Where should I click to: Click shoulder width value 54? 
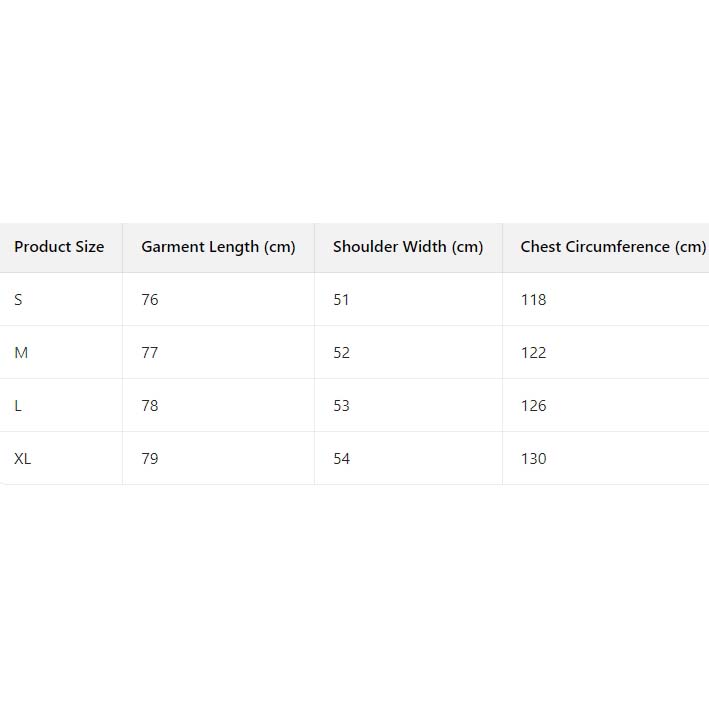click(x=342, y=459)
